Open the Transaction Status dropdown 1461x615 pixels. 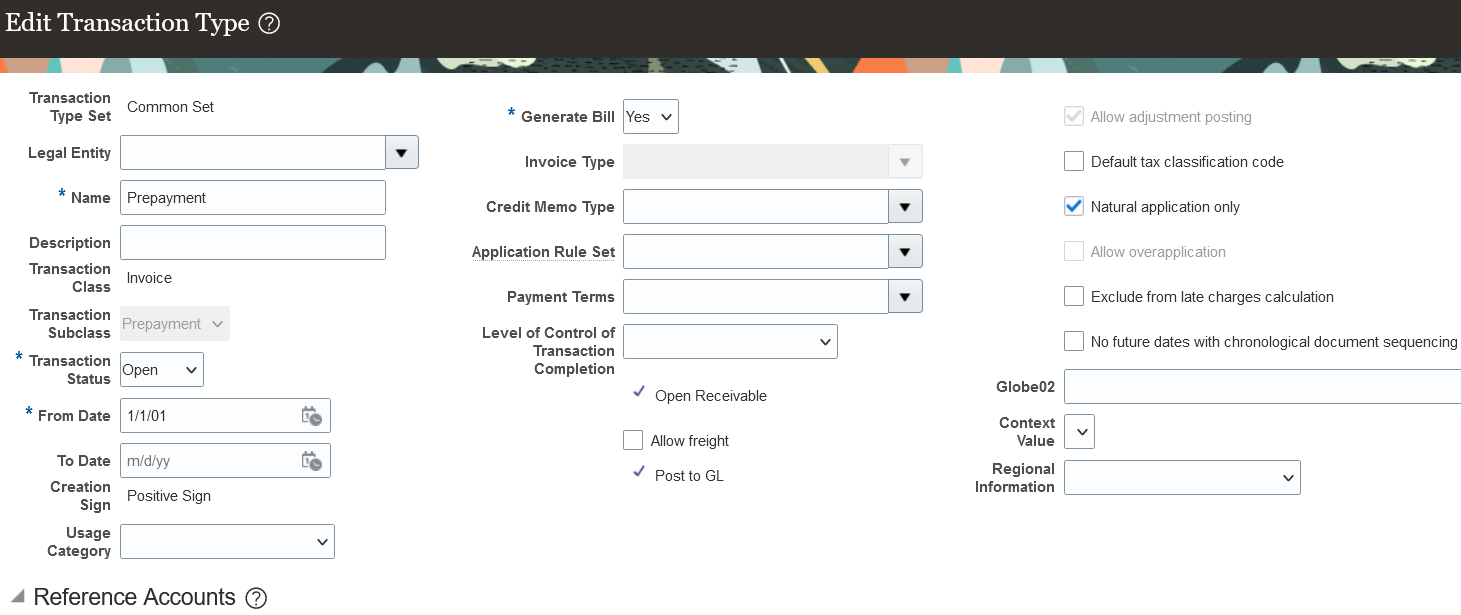[161, 369]
